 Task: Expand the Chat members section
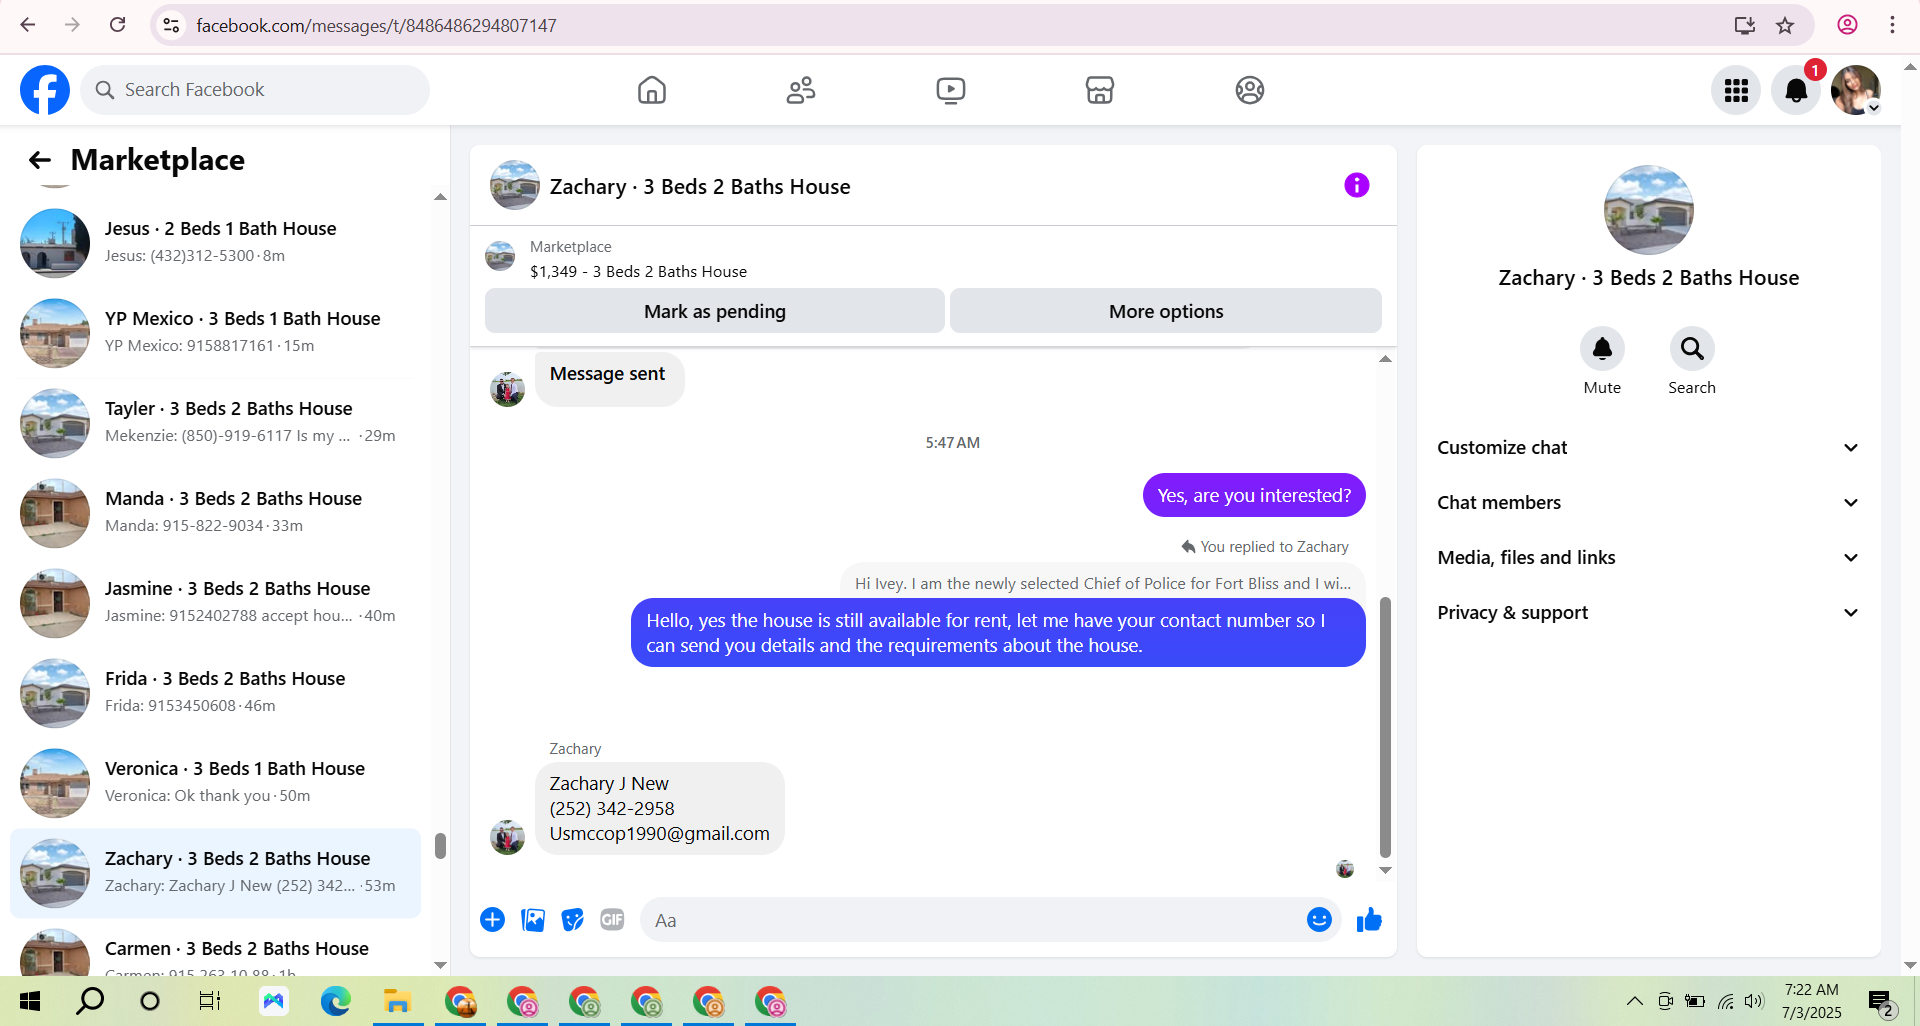1648,503
